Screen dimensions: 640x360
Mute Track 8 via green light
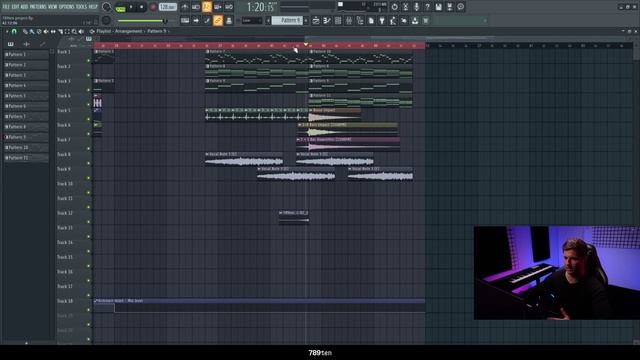click(x=89, y=163)
